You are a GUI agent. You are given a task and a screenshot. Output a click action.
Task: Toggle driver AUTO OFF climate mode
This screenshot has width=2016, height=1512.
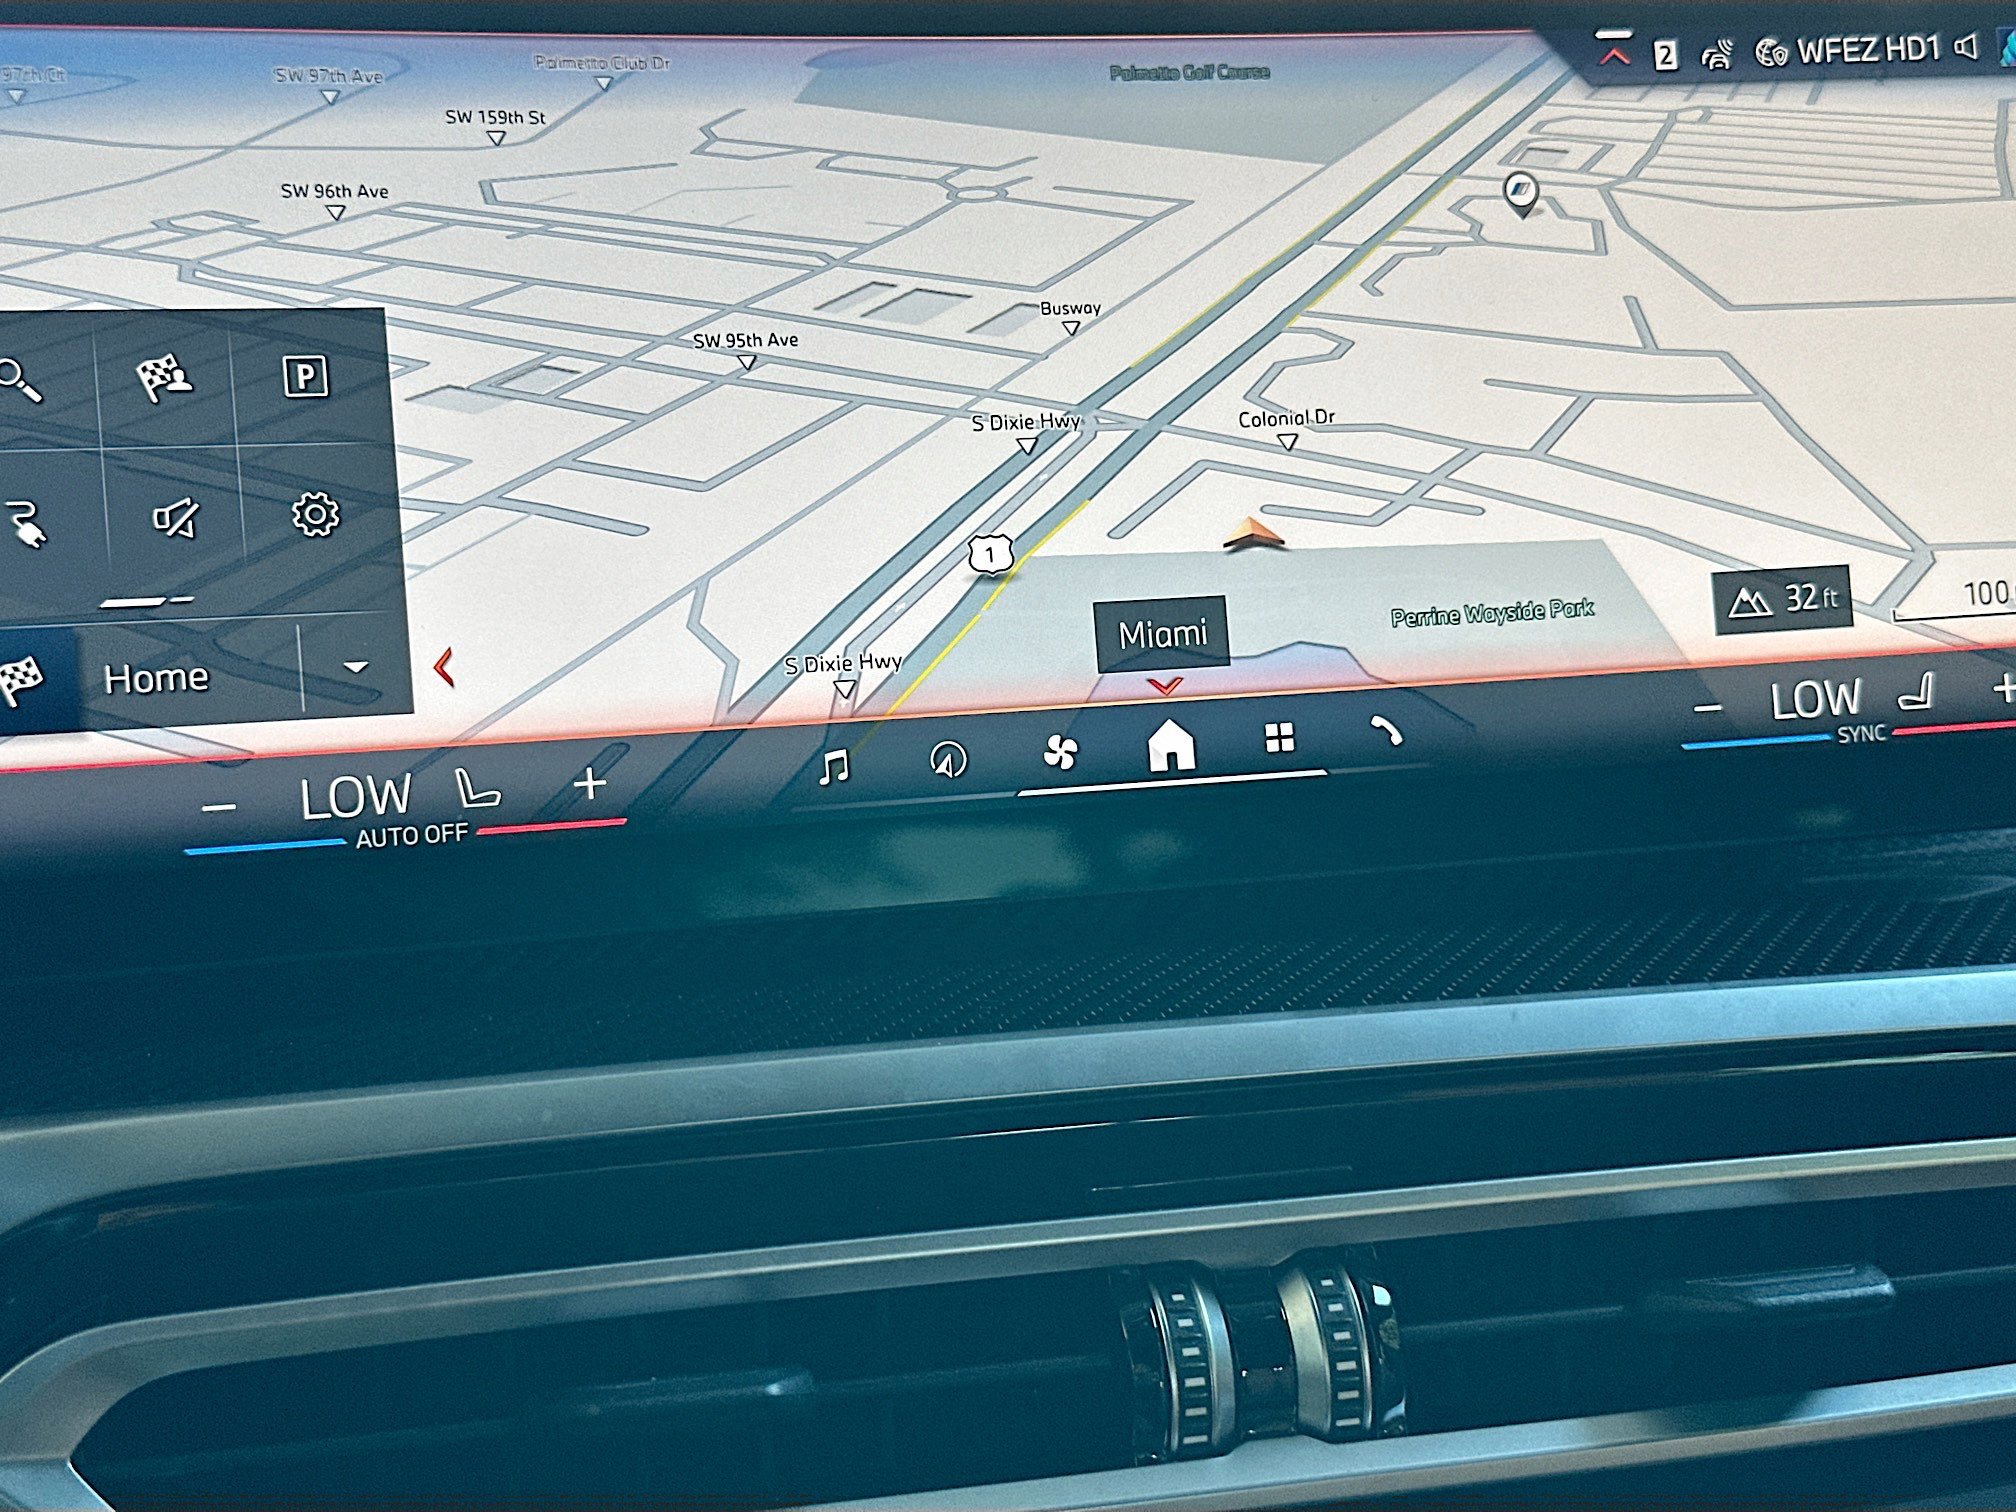tap(411, 835)
